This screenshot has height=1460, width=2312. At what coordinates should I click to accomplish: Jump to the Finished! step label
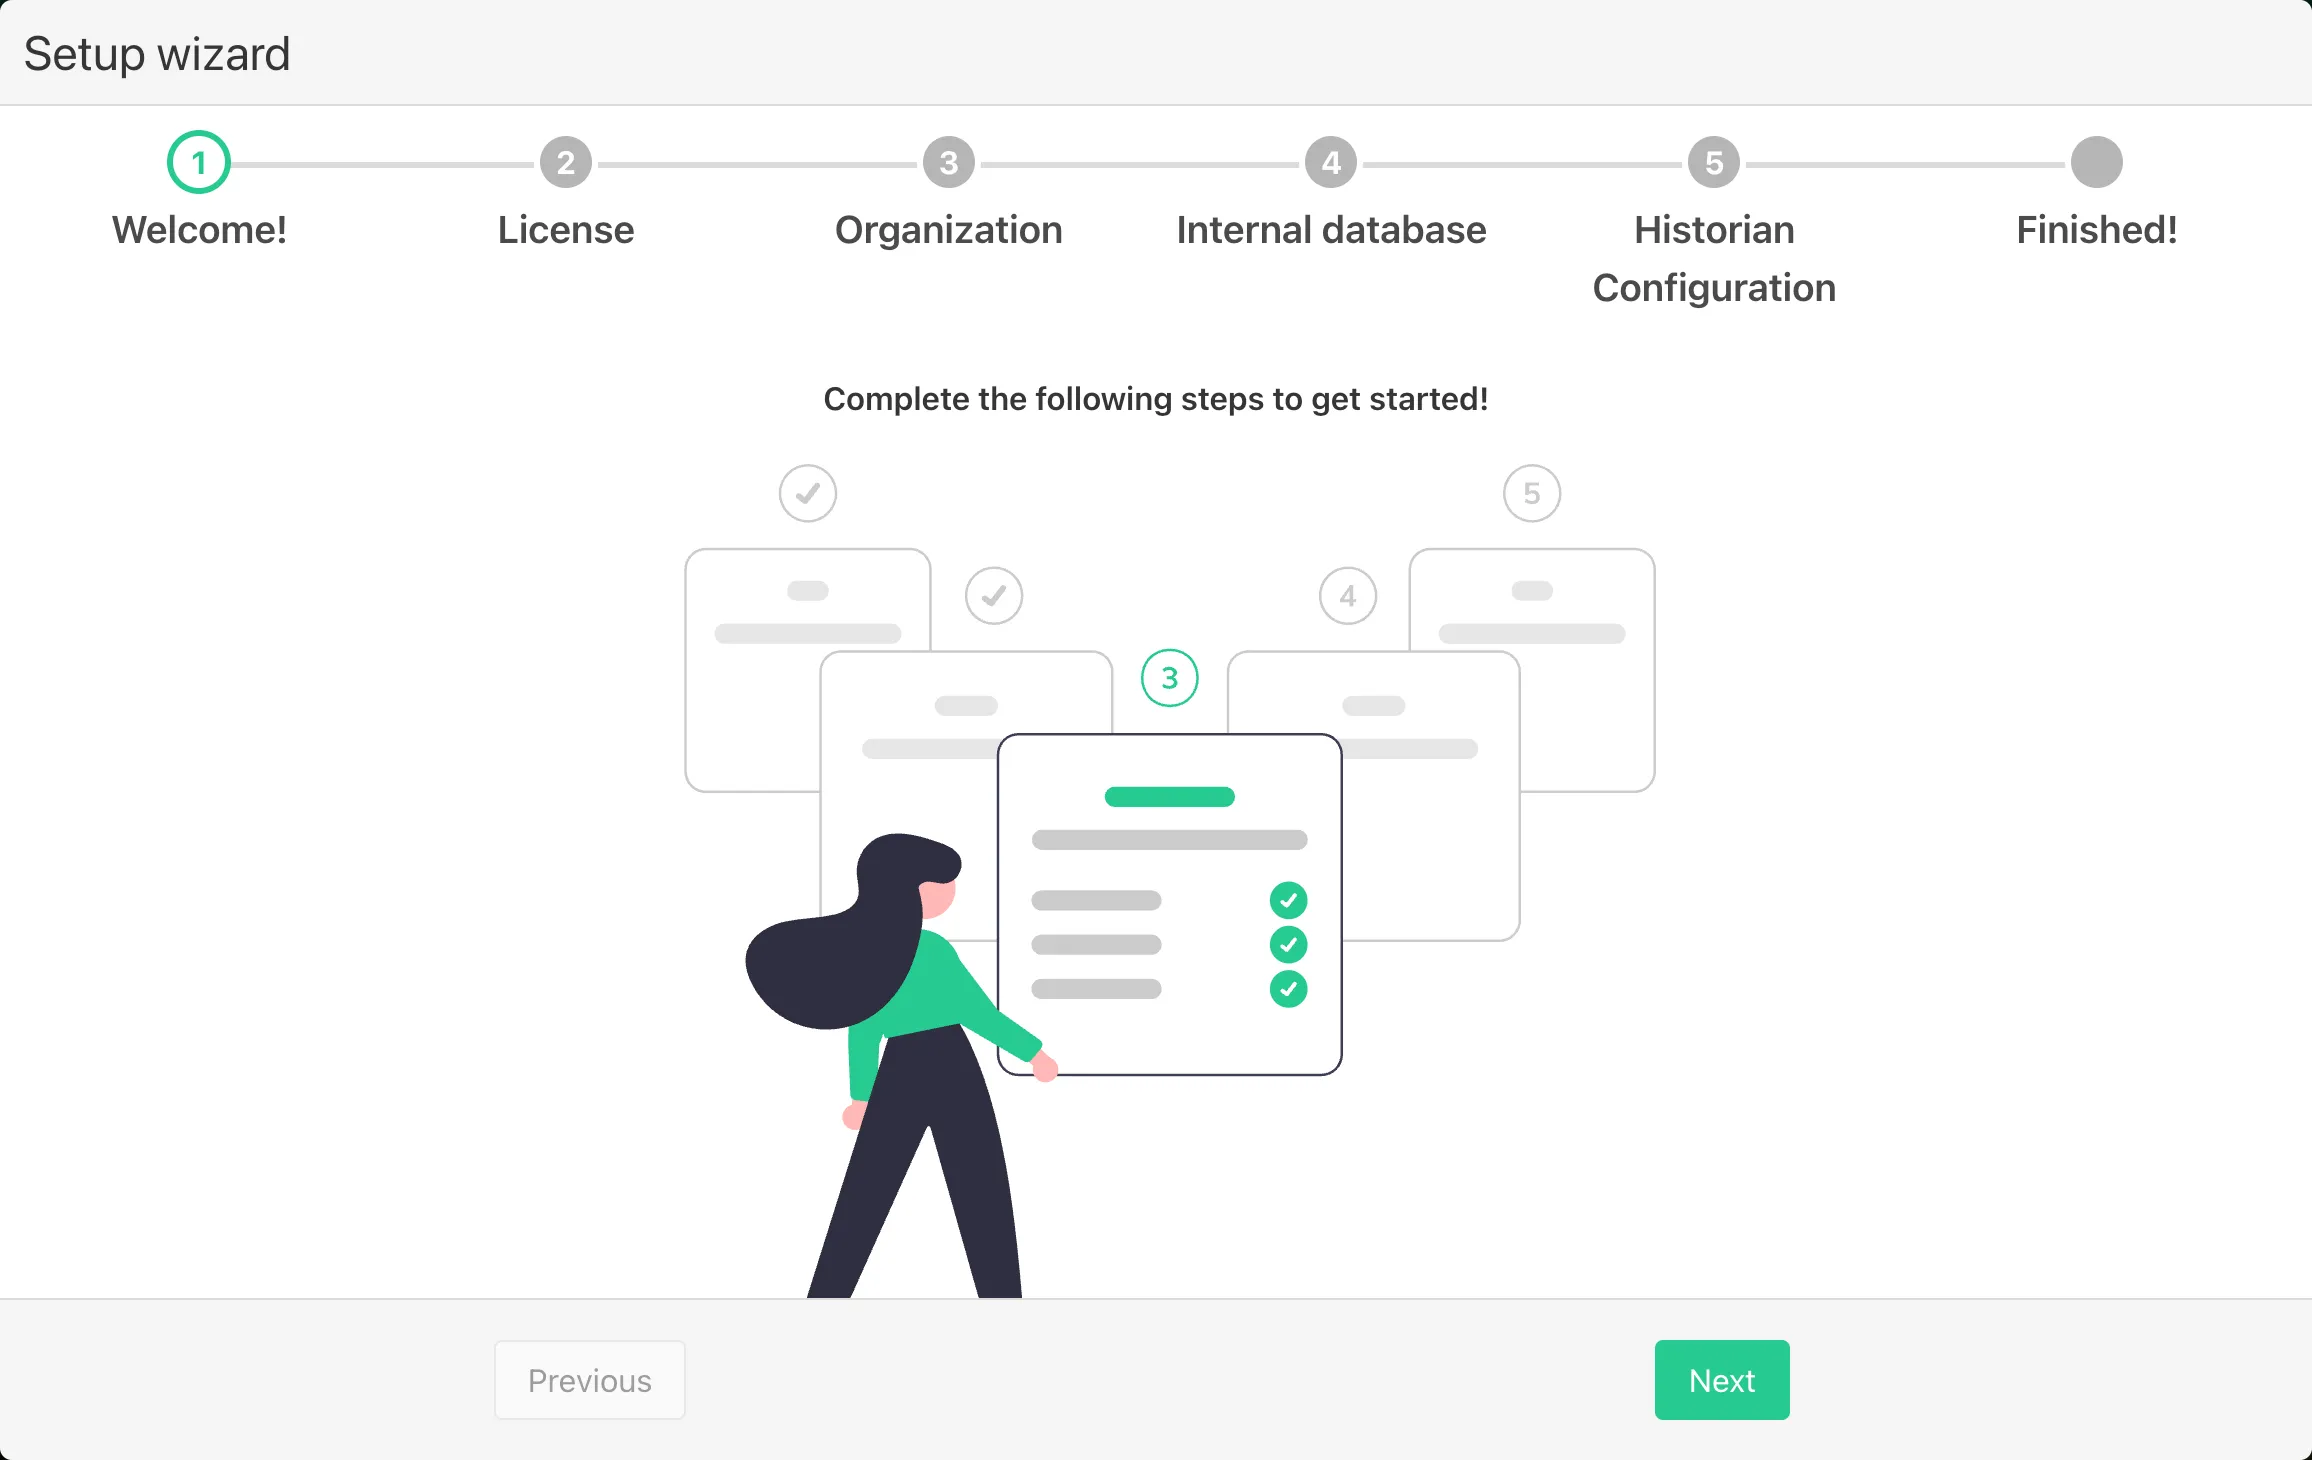pos(2097,230)
